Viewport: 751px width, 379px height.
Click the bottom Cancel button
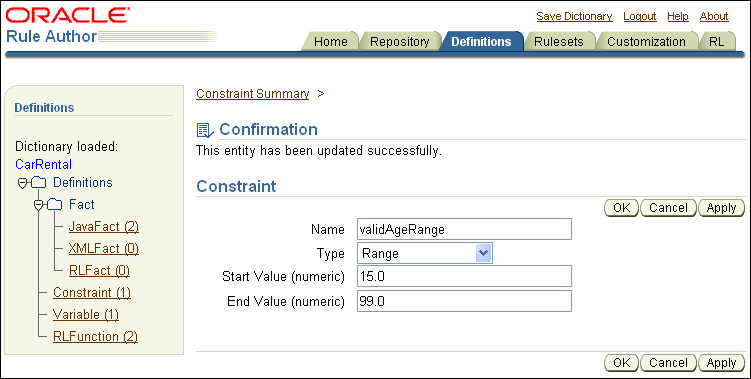[x=668, y=363]
